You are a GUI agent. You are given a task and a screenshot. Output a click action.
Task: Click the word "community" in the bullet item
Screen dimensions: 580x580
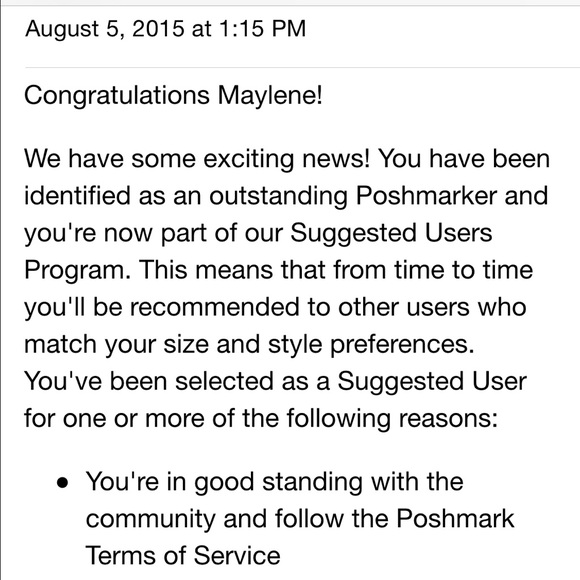pyautogui.click(x=150, y=520)
